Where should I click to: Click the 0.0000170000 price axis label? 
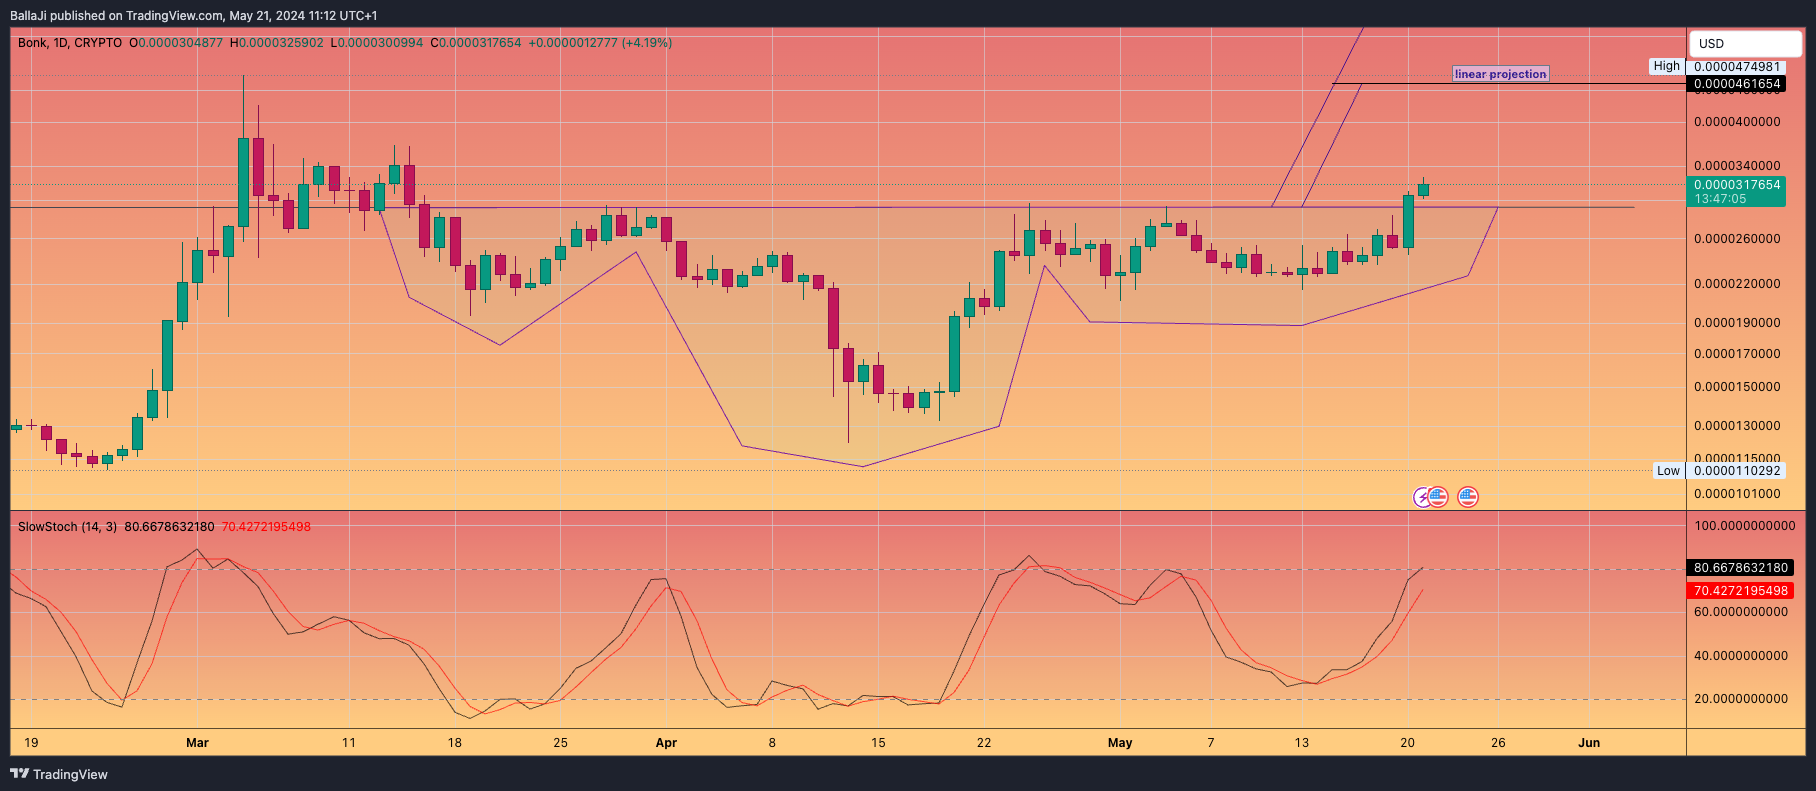(x=1737, y=354)
